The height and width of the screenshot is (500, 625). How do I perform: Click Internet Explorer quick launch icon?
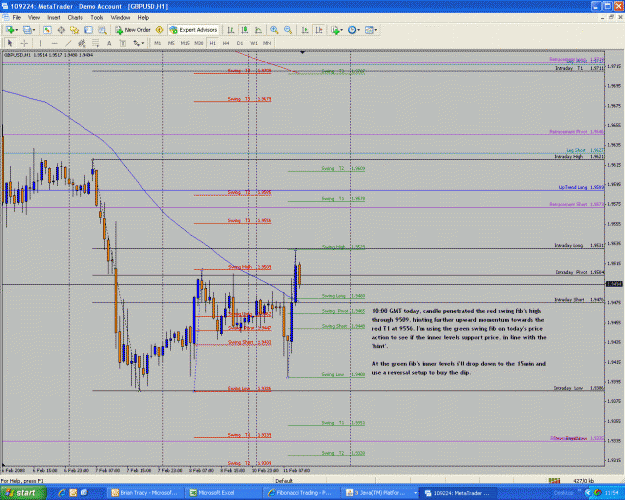point(61,493)
